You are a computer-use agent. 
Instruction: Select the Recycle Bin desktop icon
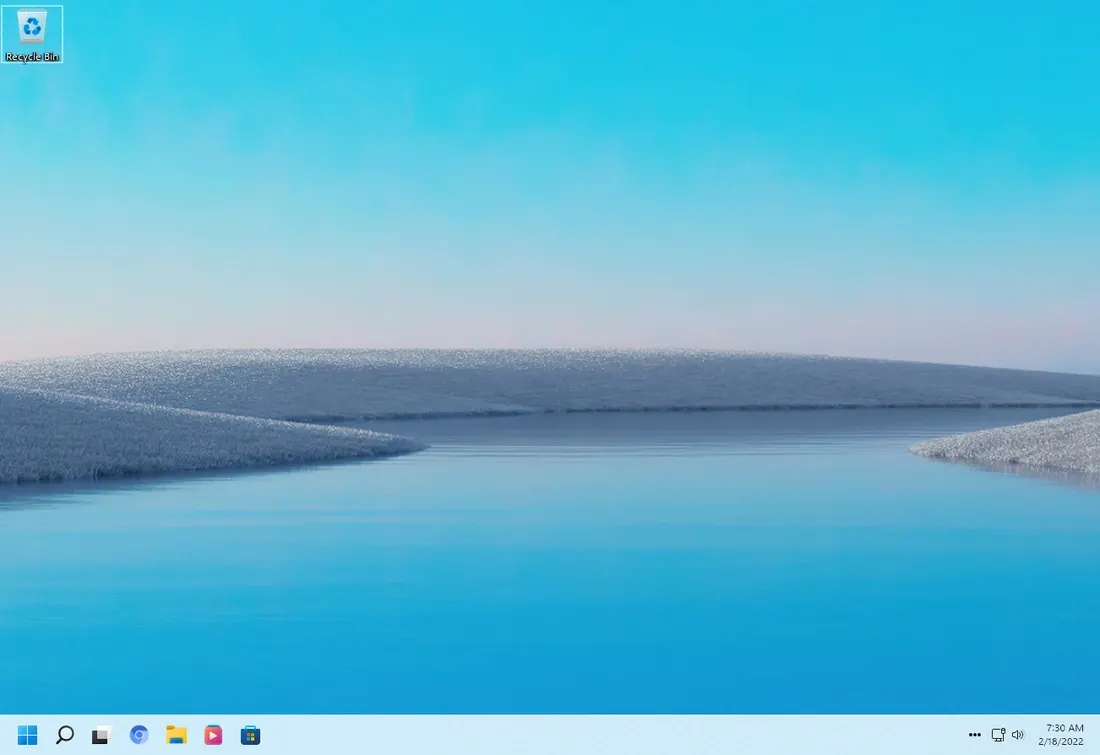click(32, 34)
